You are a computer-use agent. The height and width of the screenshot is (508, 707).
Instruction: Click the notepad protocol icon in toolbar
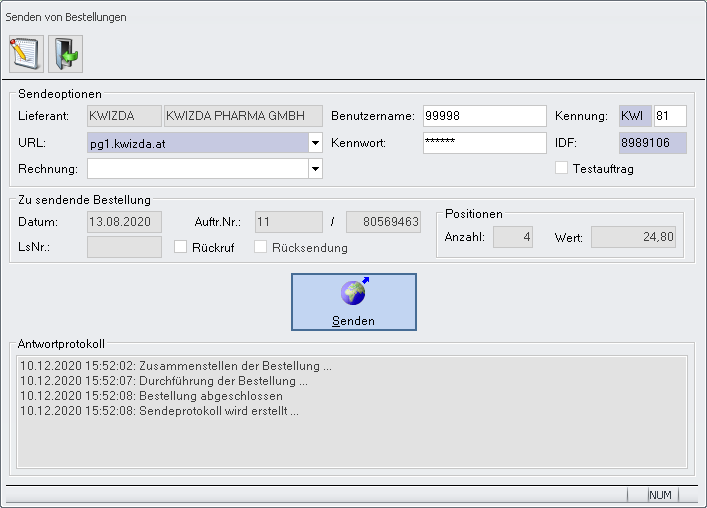point(25,52)
